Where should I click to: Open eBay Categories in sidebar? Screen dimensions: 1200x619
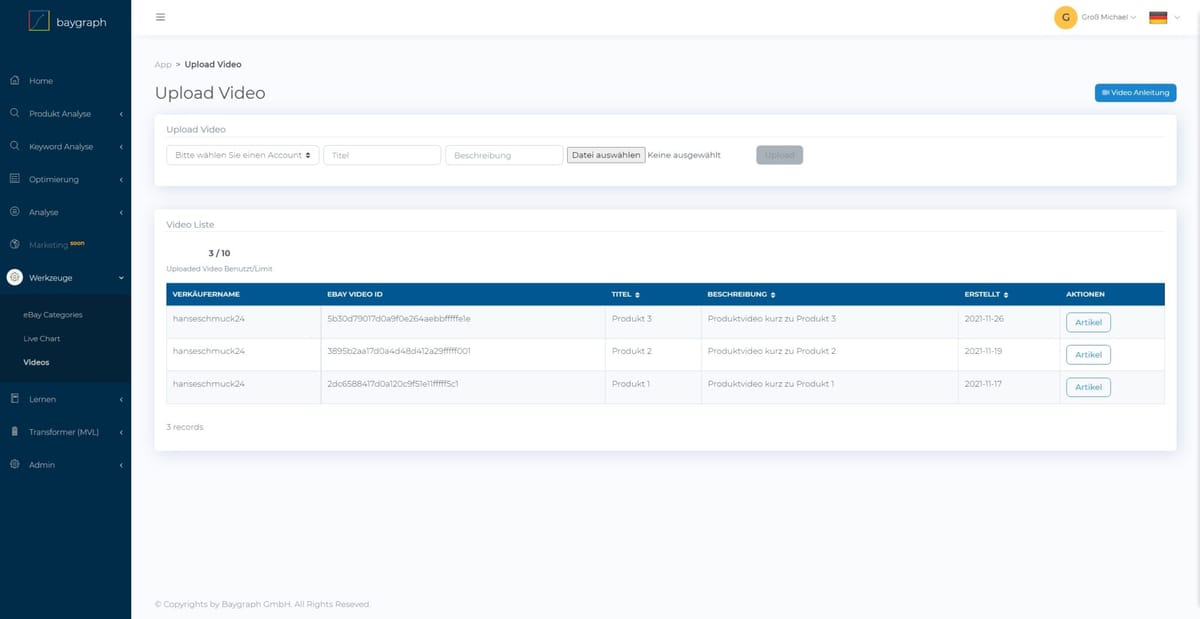[x=53, y=315]
